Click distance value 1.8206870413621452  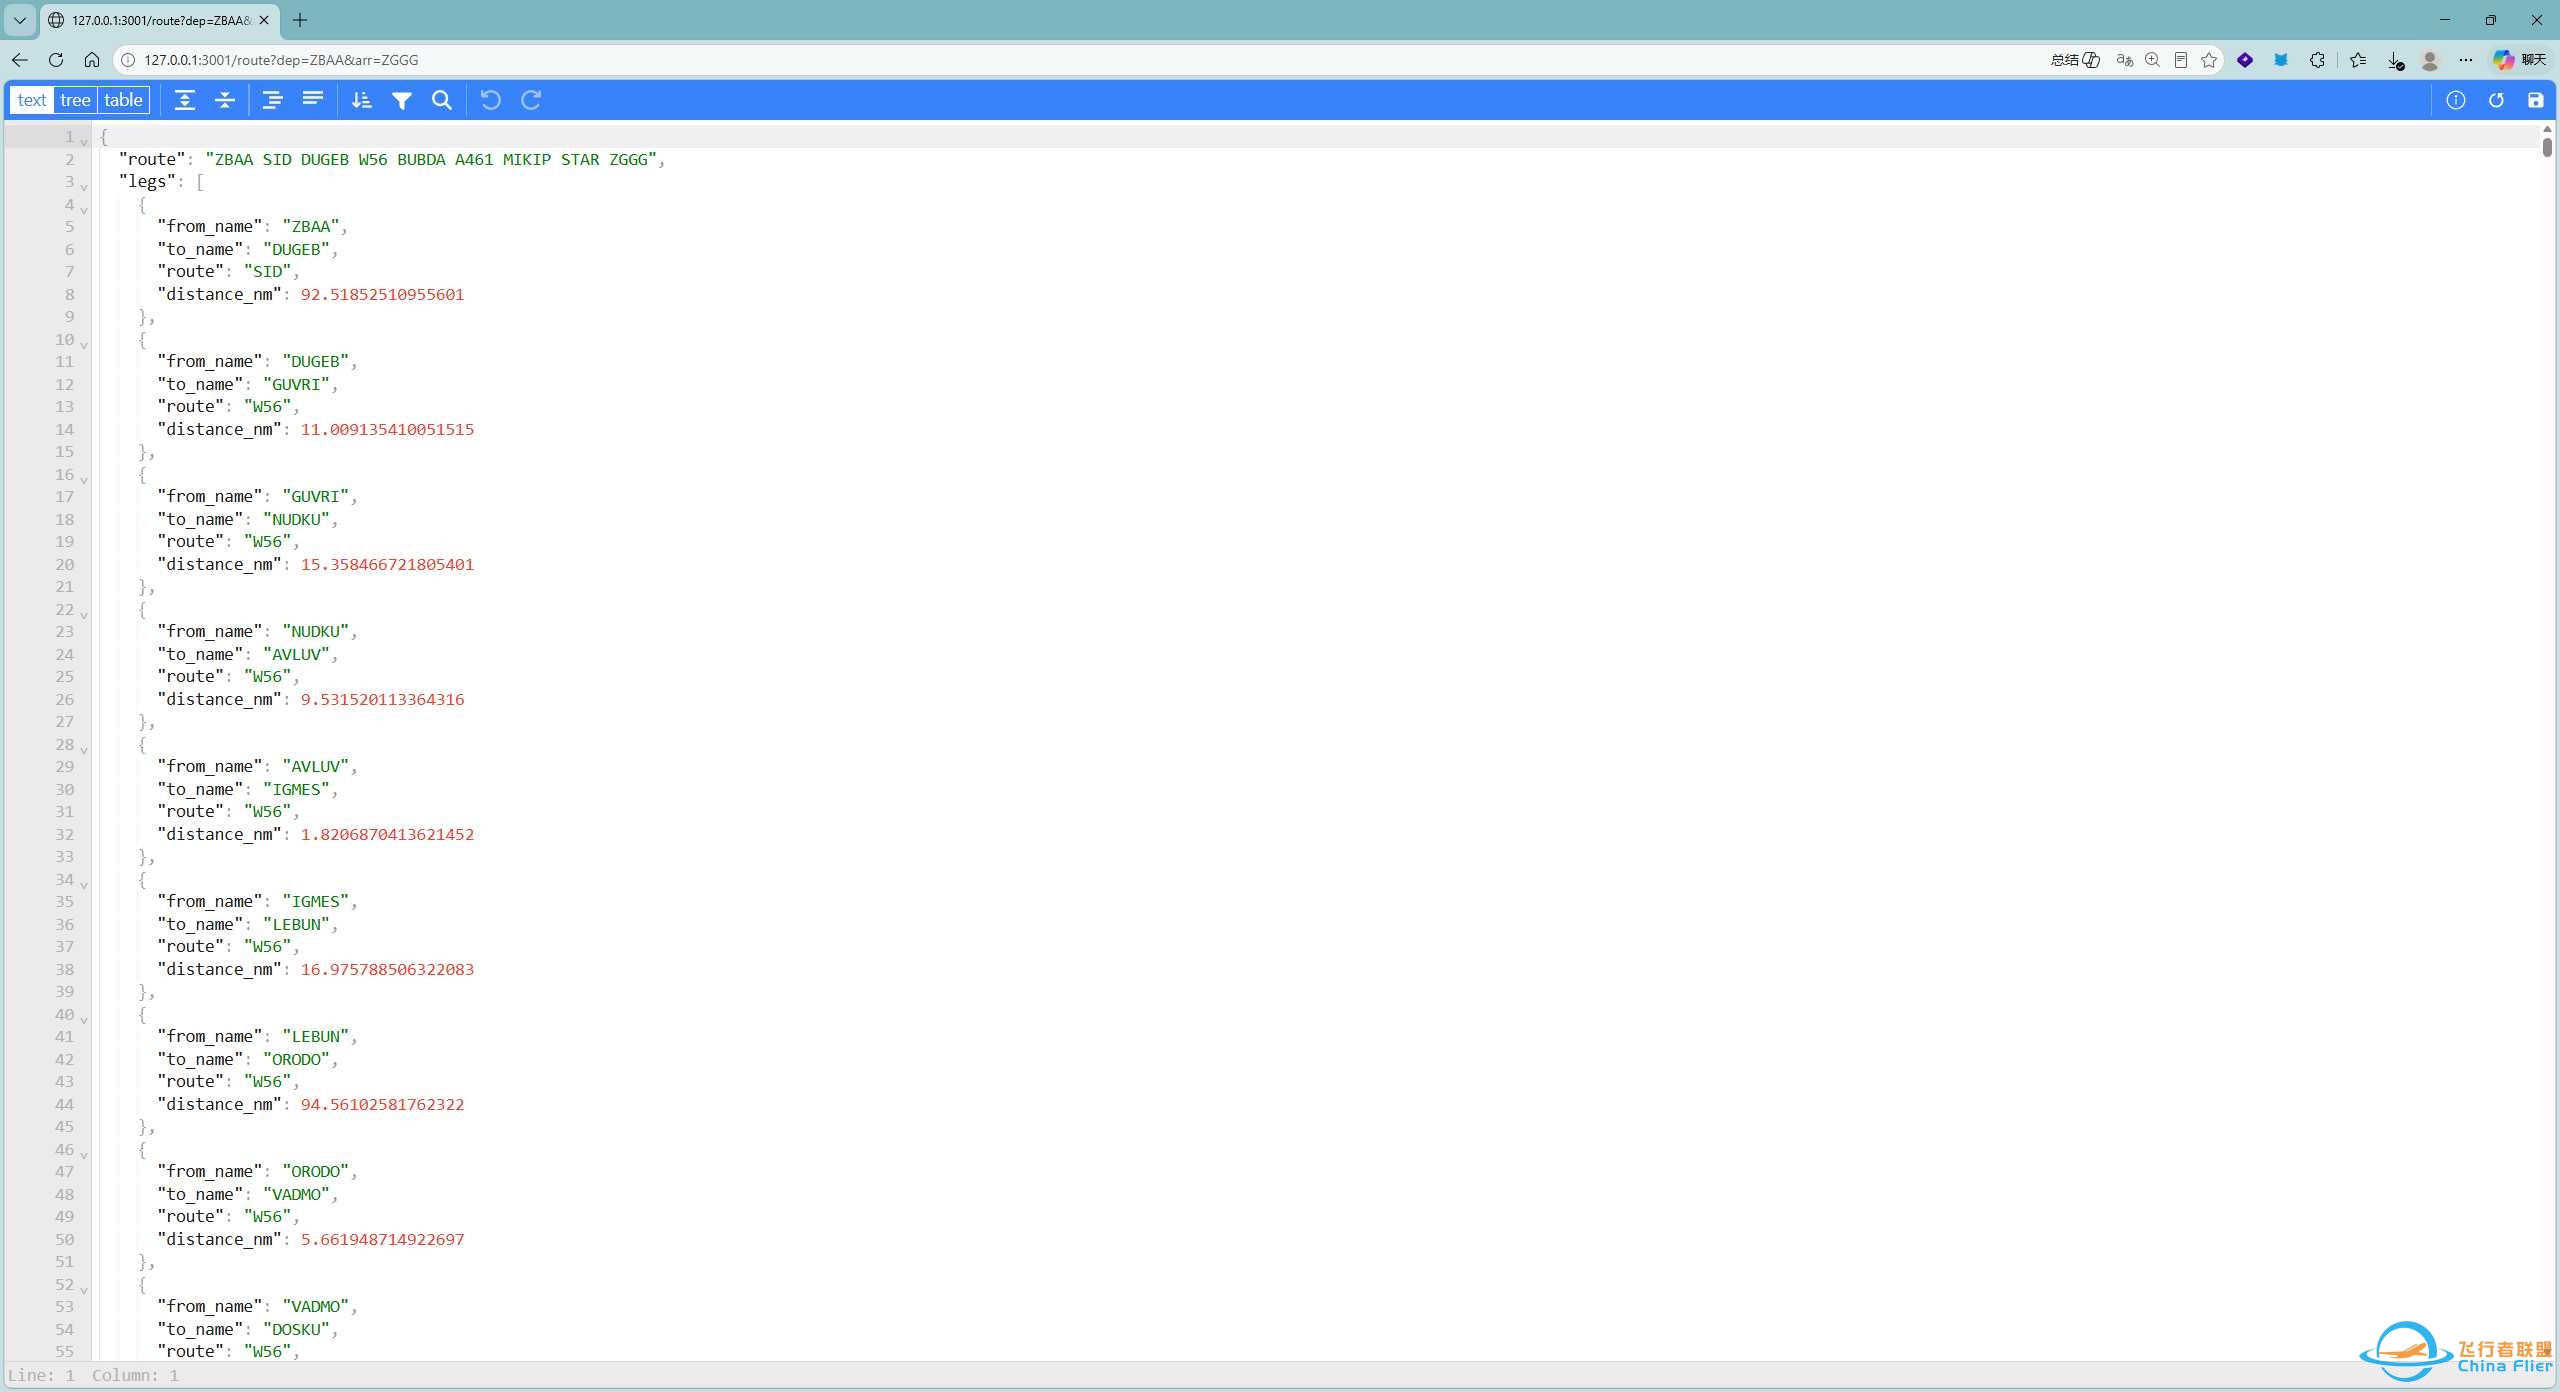(387, 834)
